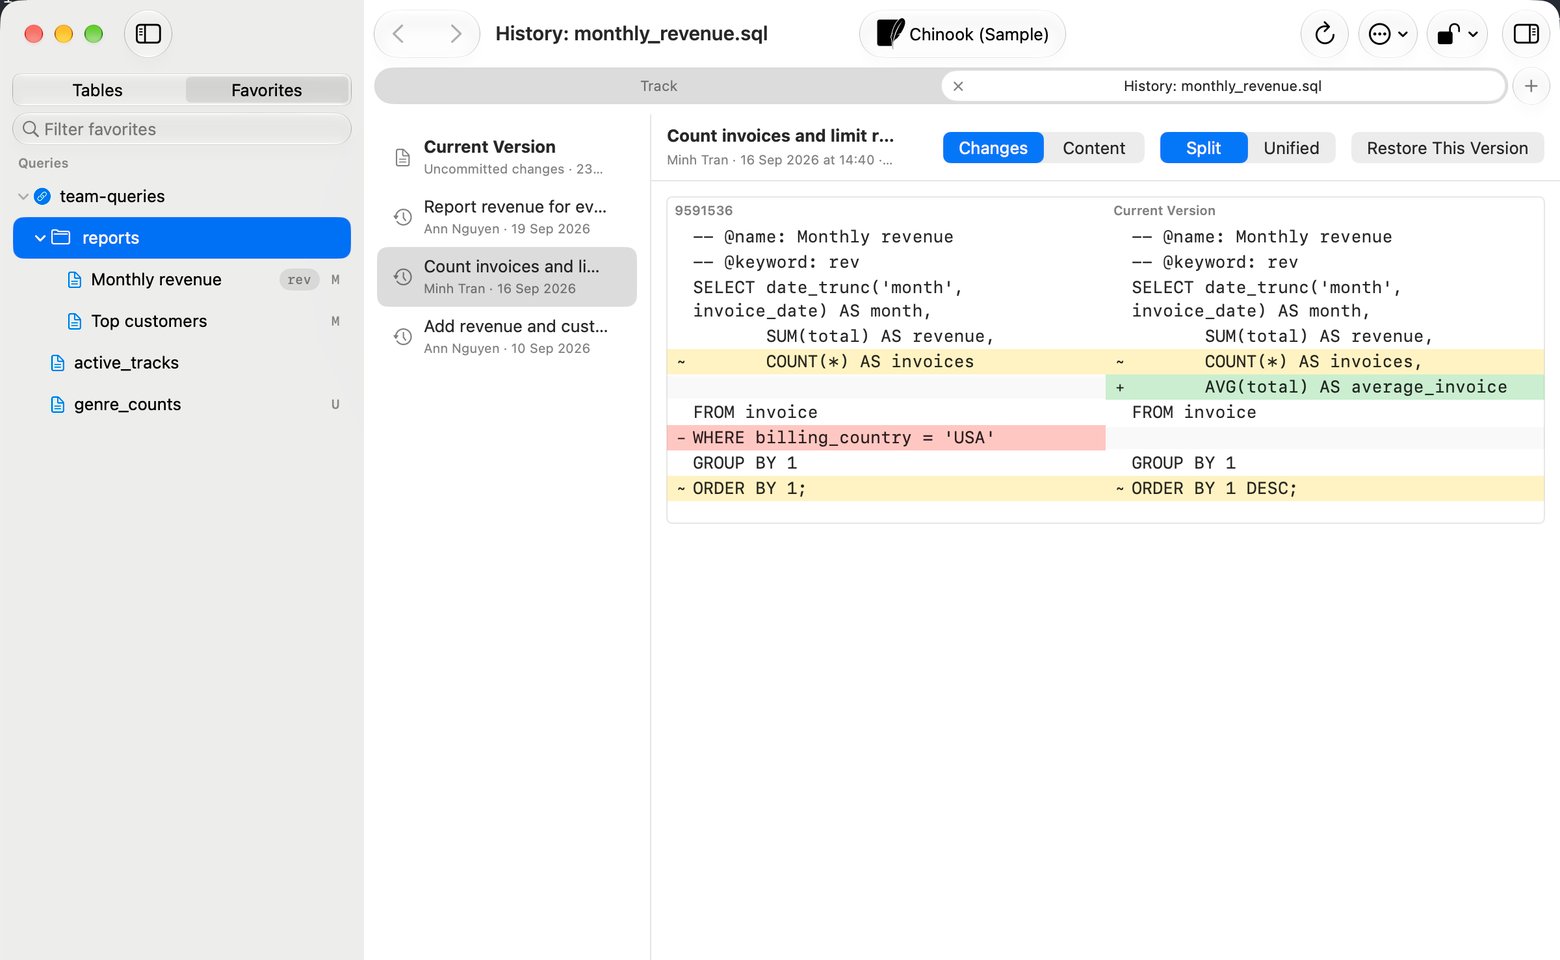Go back with the left chevron
Image resolution: width=1560 pixels, height=960 pixels.
click(398, 34)
